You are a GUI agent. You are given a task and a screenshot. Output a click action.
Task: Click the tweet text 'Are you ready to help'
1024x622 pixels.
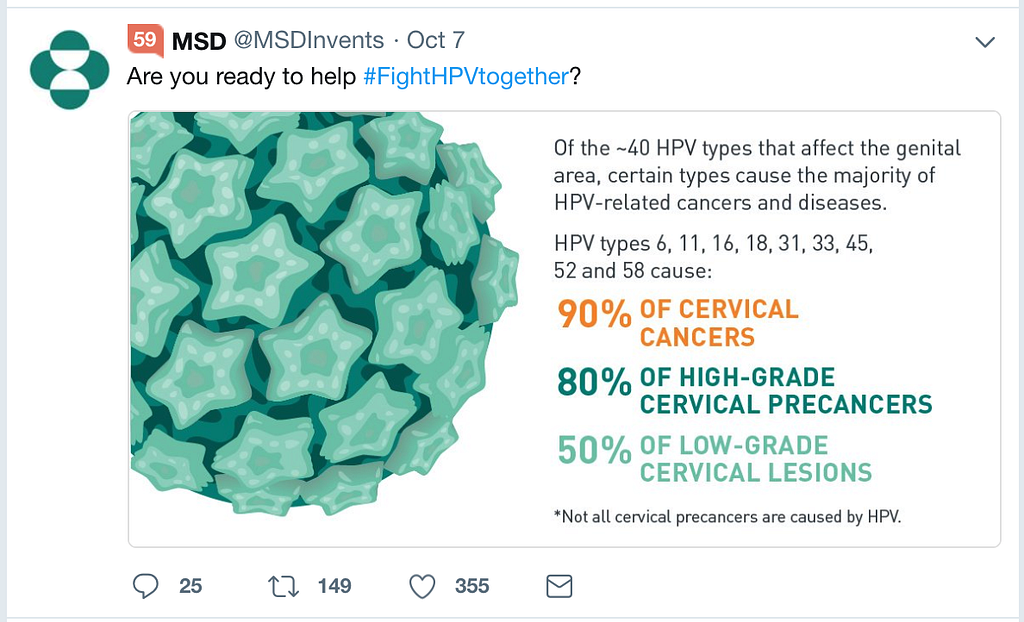[242, 76]
